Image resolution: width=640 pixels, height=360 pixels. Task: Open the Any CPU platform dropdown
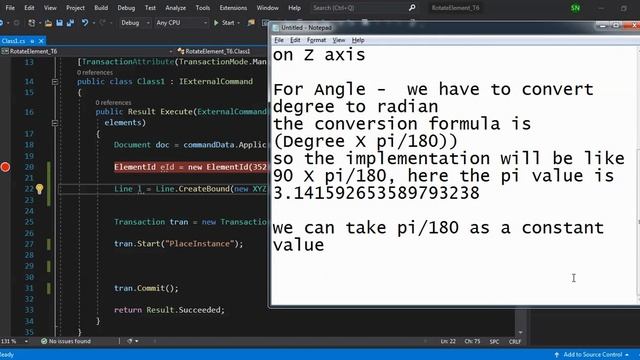[x=182, y=23]
